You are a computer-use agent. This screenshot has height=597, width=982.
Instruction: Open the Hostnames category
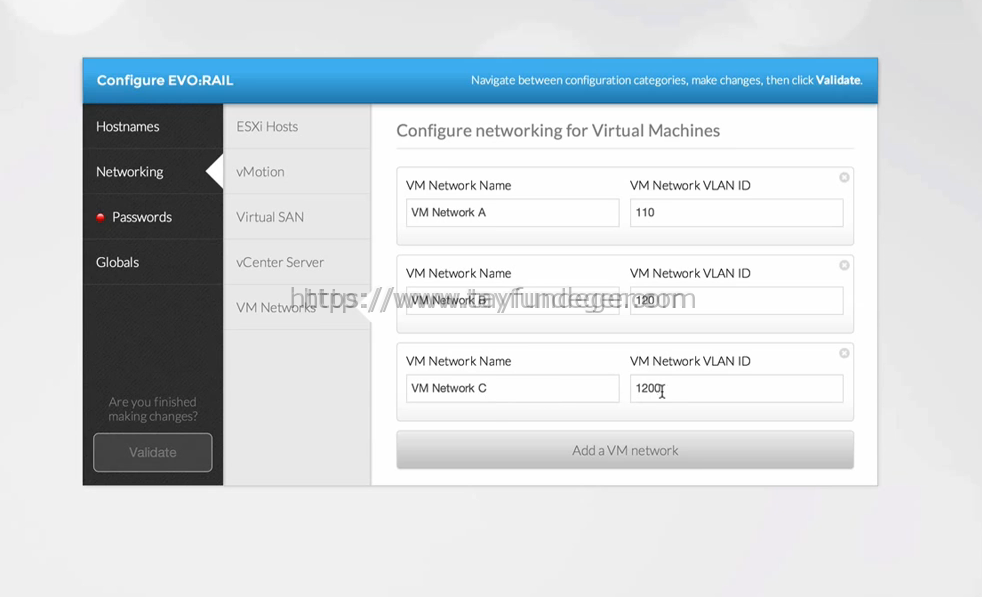tap(153, 127)
